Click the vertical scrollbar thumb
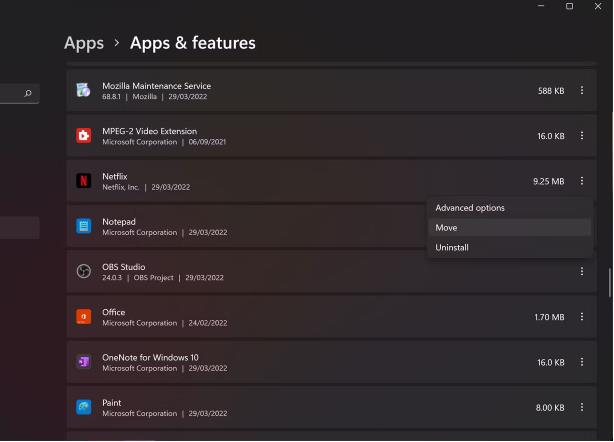Screen dimensions: 614x442 (x=610, y=283)
